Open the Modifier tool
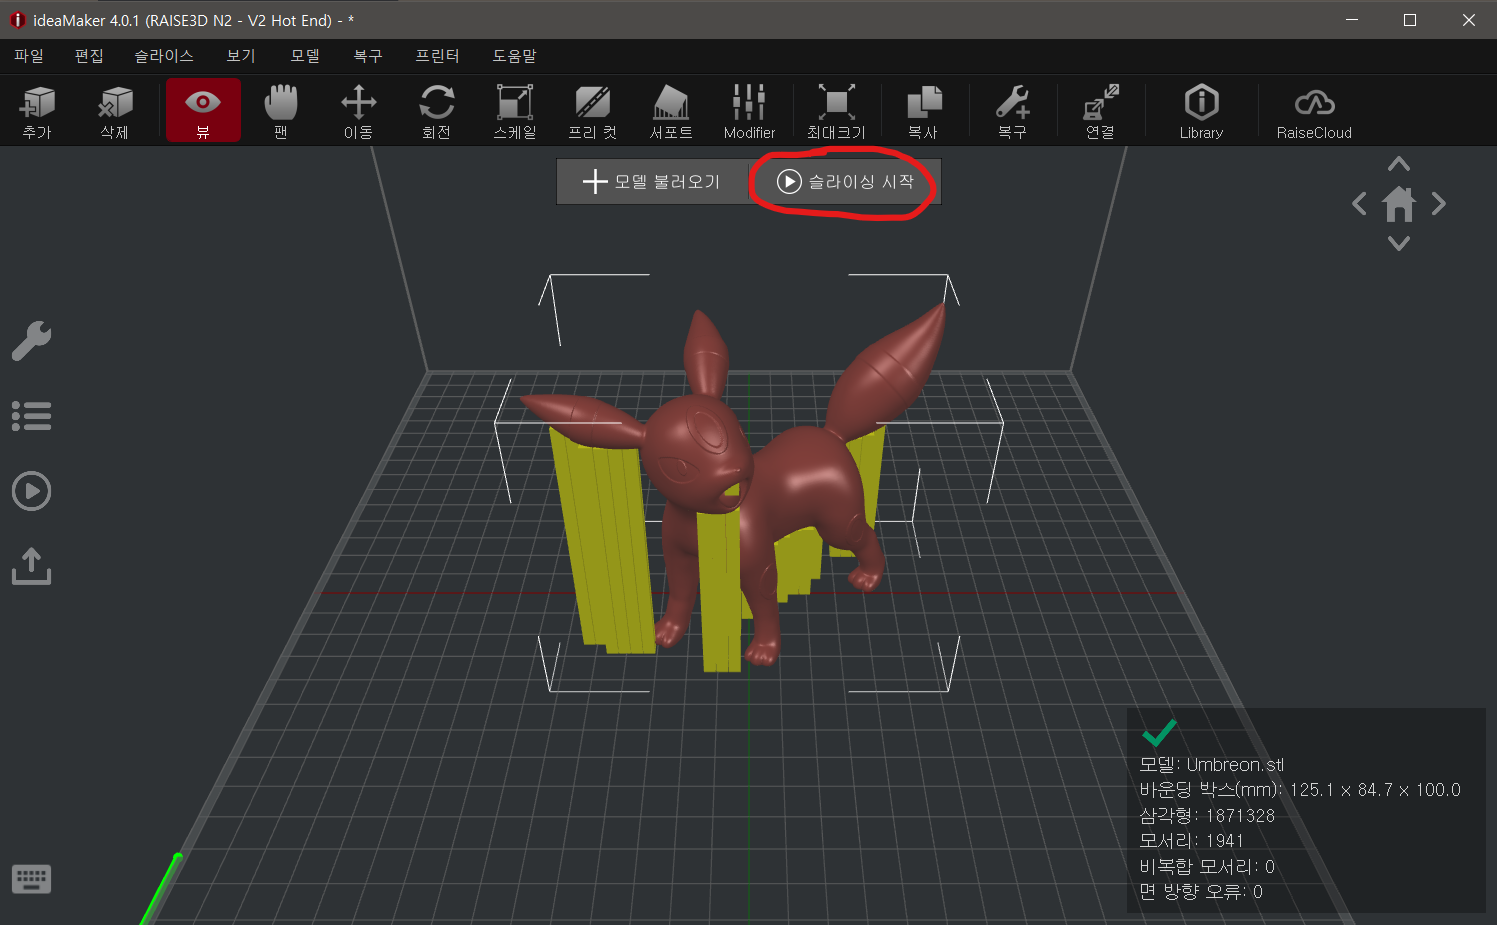The height and width of the screenshot is (925, 1497). (x=749, y=111)
